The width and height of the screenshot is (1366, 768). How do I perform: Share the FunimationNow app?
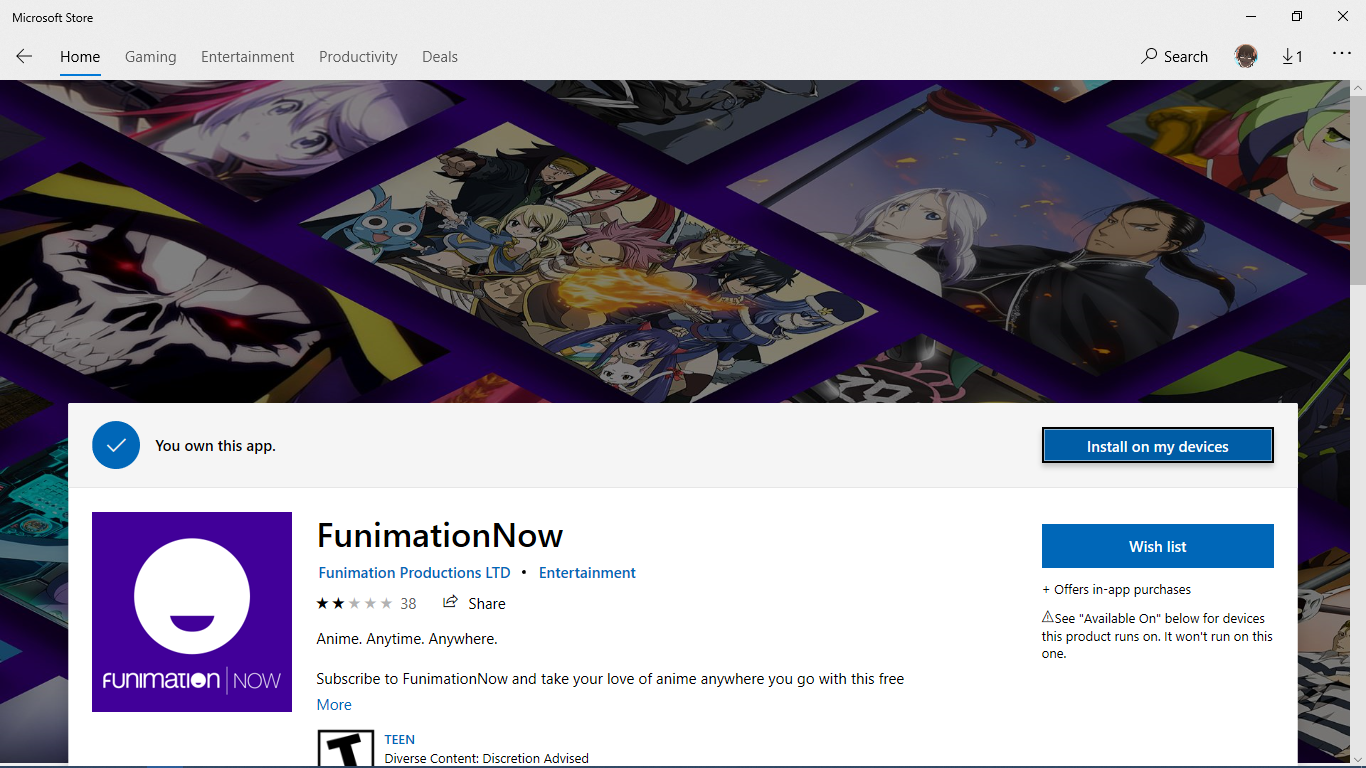pos(474,603)
